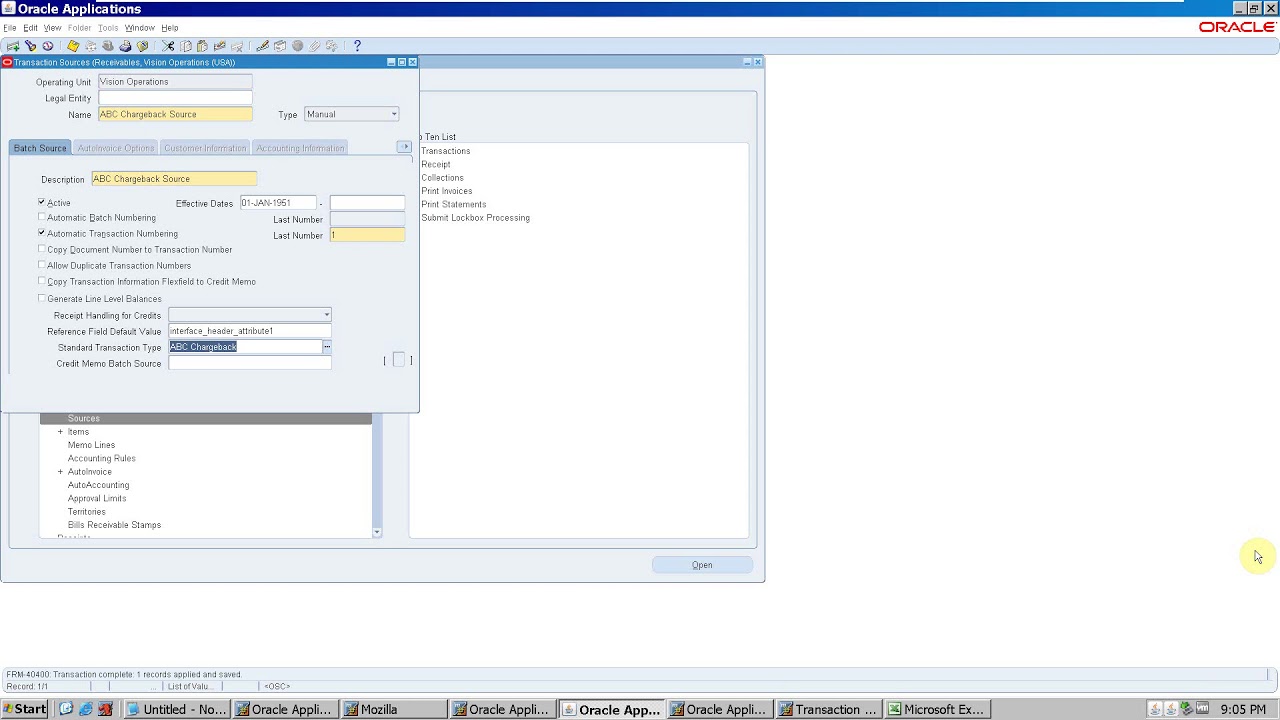This screenshot has width=1280, height=720.
Task: Toggle Automatic Transaction Numbering checkbox
Action: [x=42, y=233]
